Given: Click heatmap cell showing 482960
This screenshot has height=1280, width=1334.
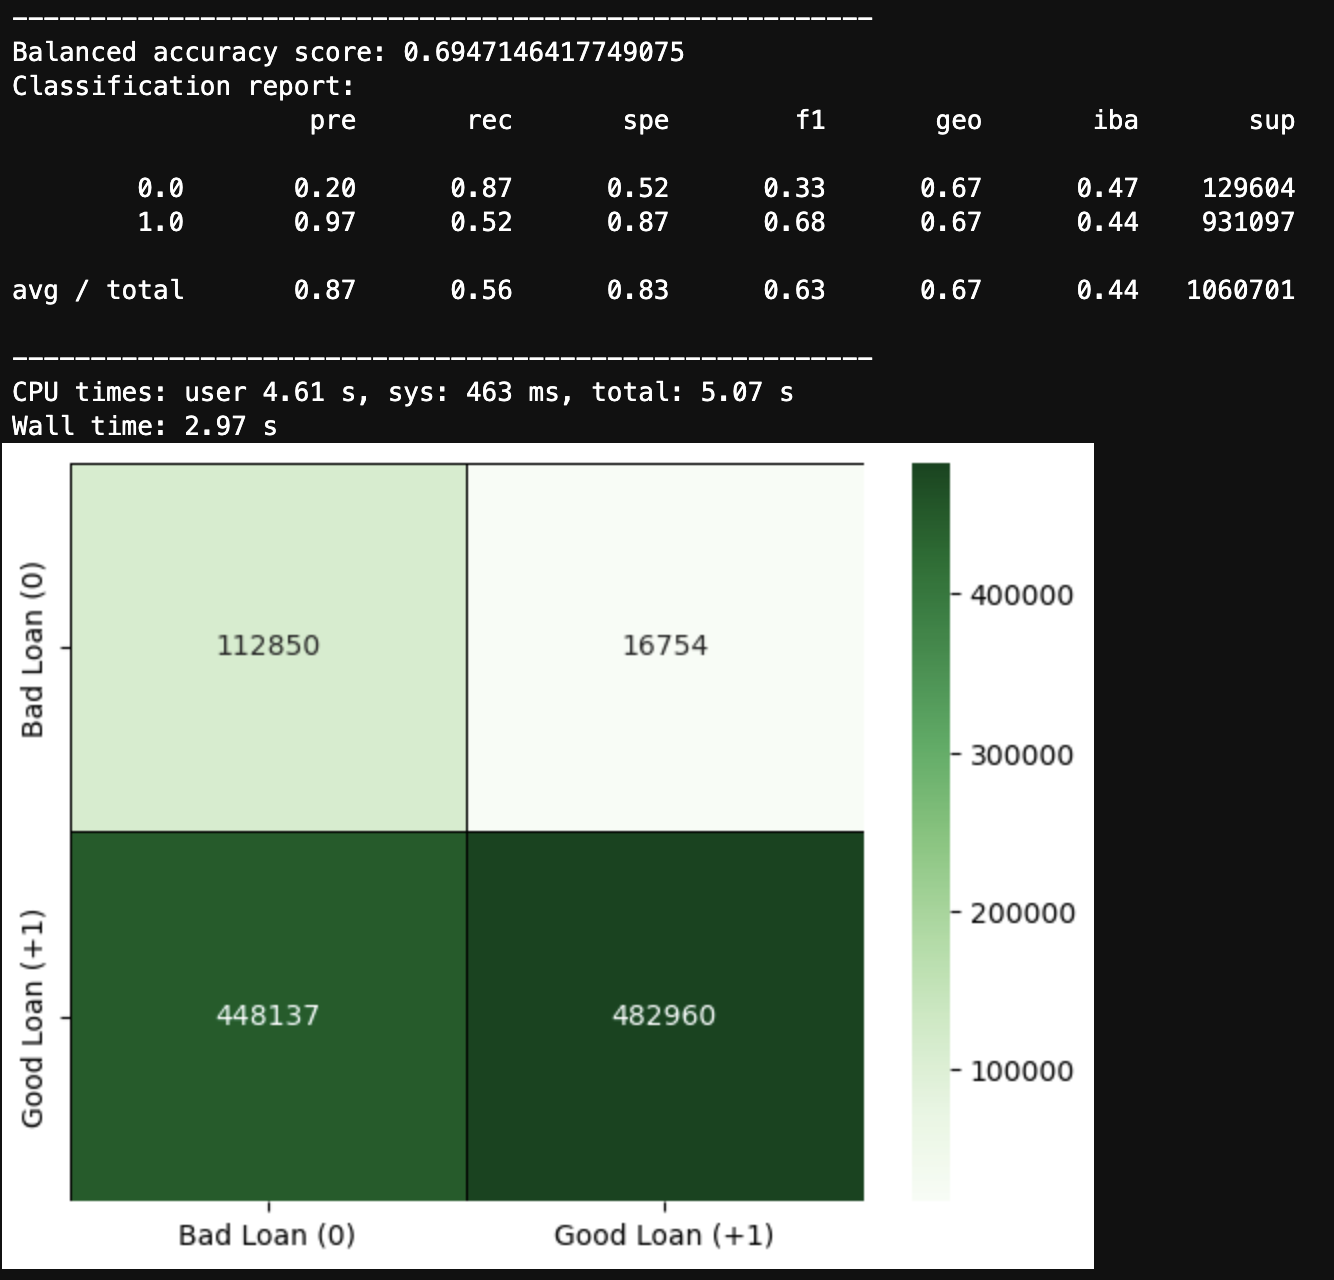Looking at the screenshot, I should click(x=665, y=1016).
